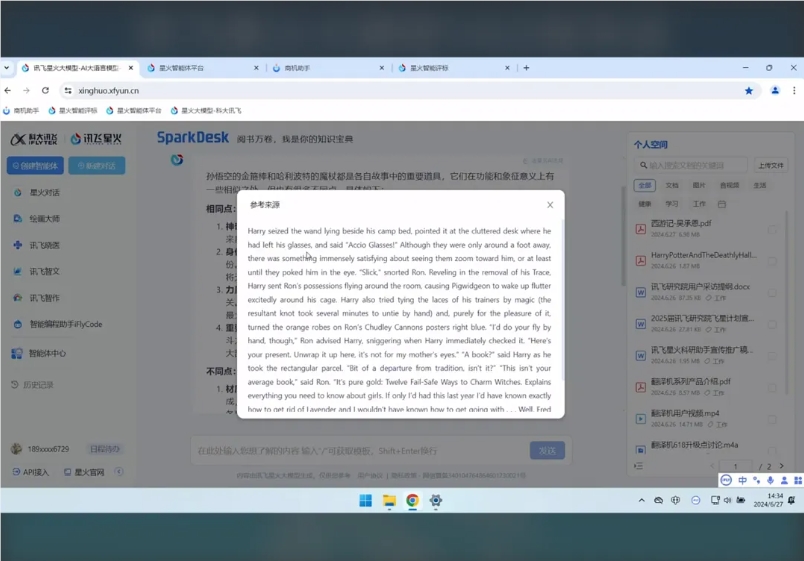The height and width of the screenshot is (561, 804).
Task: Launch the iFlyCode programming assistant
Action: [x=57, y=324]
